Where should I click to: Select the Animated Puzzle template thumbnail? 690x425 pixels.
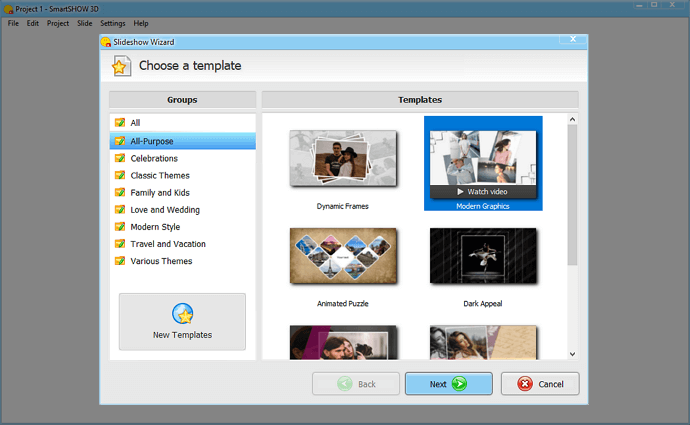pos(343,256)
